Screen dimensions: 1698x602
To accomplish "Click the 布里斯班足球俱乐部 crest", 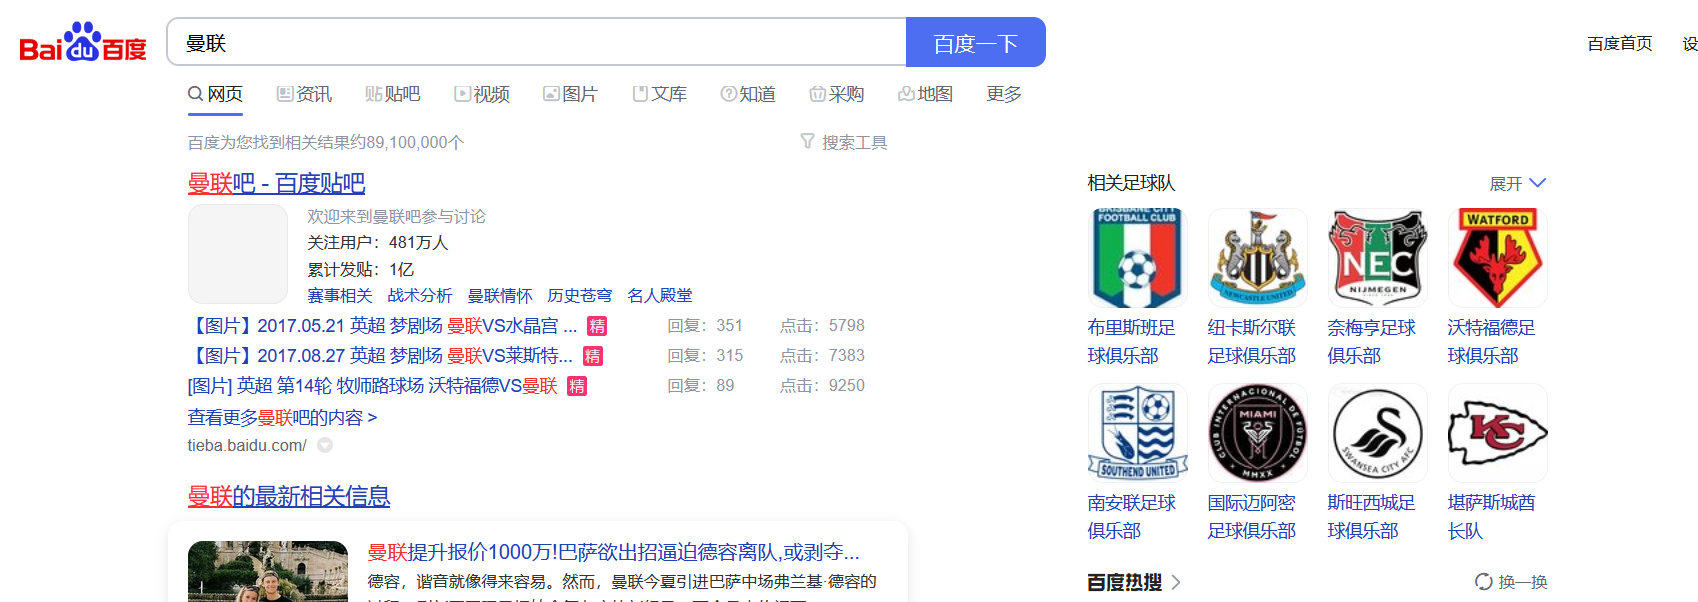I will pos(1138,258).
